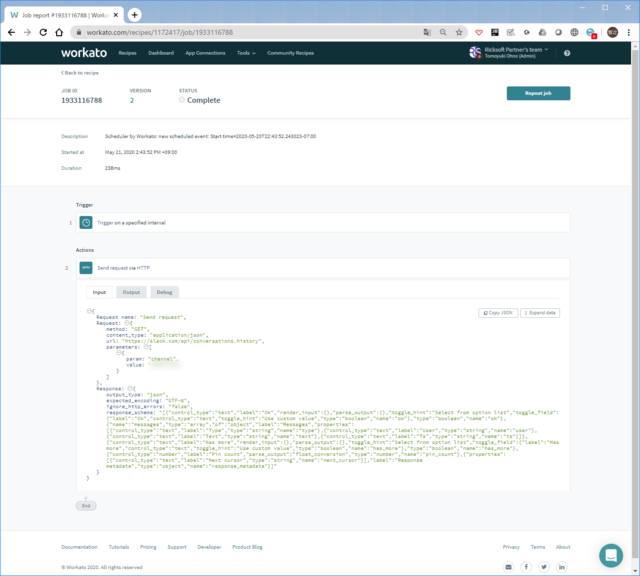The image size is (640, 576).
Task: Click the scheduler clock trigger icon
Action: coord(86,222)
